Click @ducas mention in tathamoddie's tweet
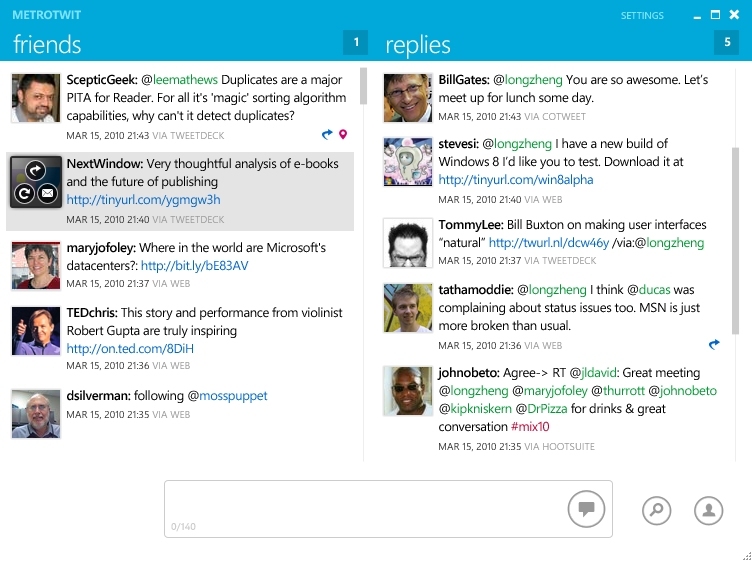The height and width of the screenshot is (563, 752). [648, 290]
